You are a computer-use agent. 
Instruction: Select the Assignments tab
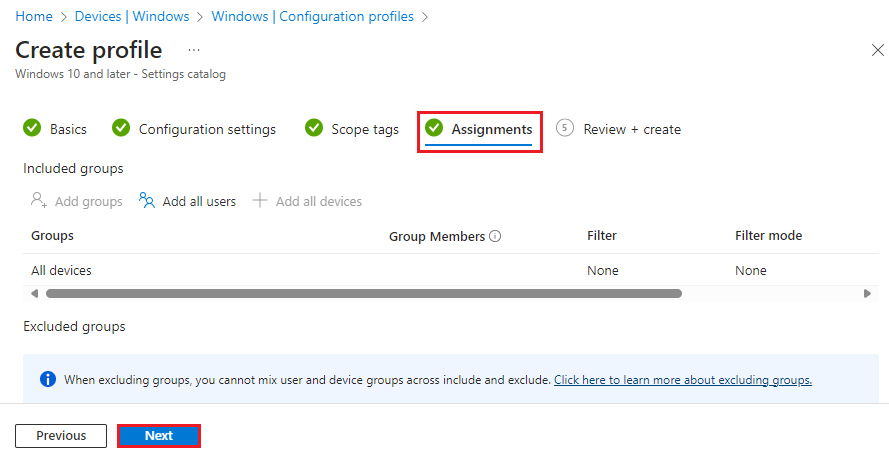point(491,129)
